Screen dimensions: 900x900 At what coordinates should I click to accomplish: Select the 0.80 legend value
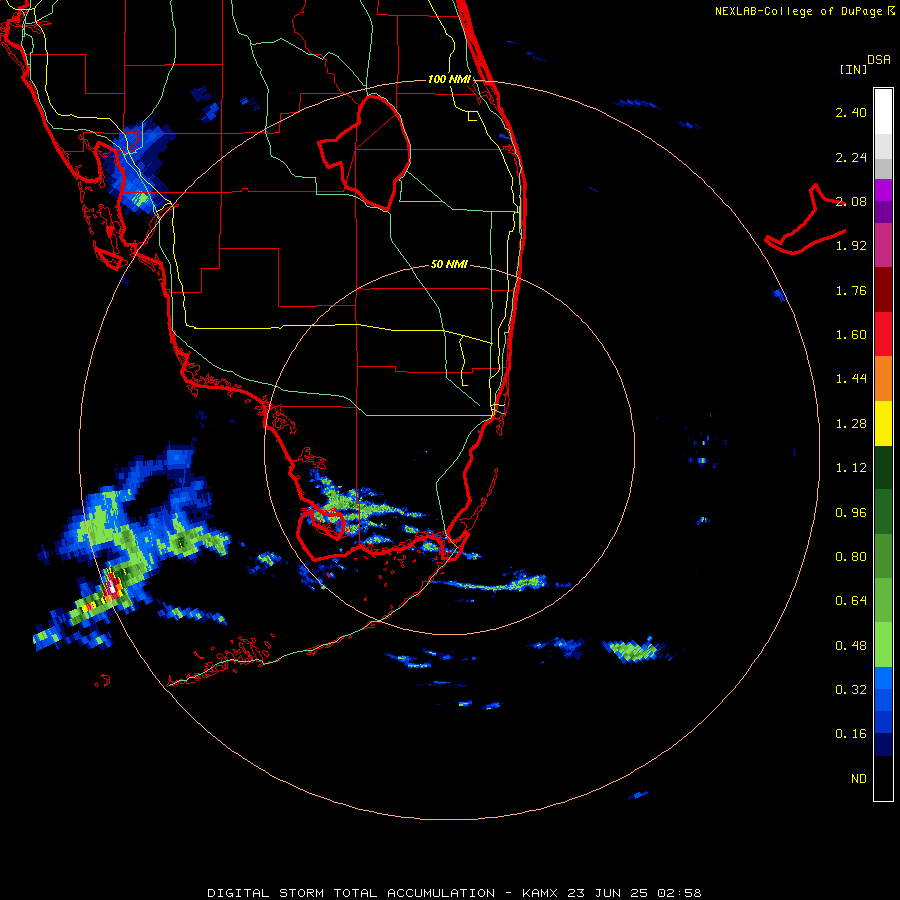tap(851, 557)
